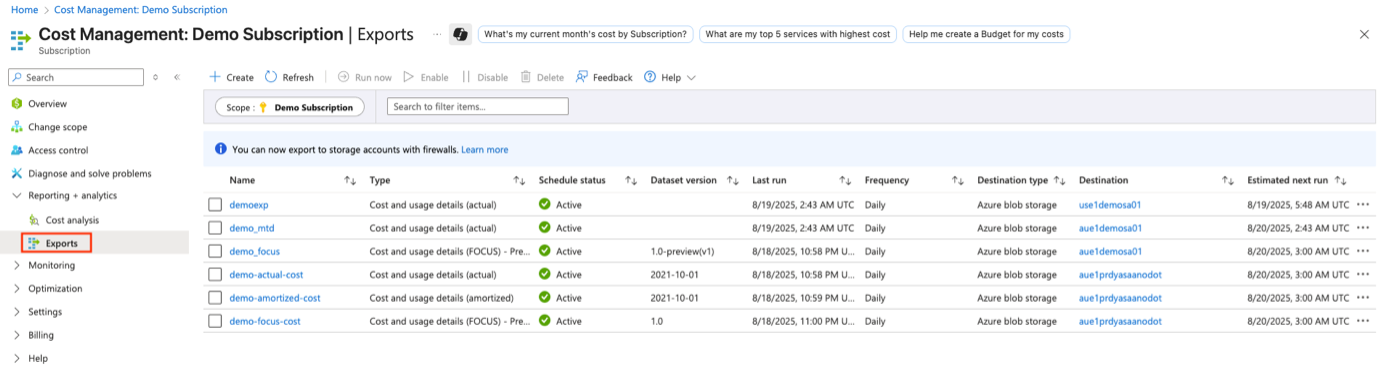Close the Exports blade with X
The image size is (1384, 378).
(1364, 34)
